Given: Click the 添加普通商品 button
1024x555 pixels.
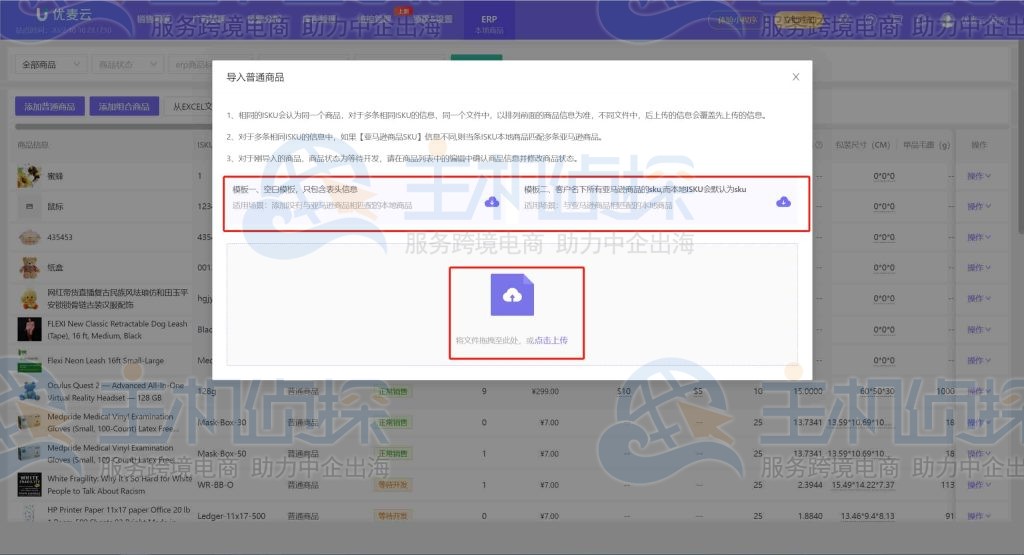Looking at the screenshot, I should pyautogui.click(x=50, y=106).
